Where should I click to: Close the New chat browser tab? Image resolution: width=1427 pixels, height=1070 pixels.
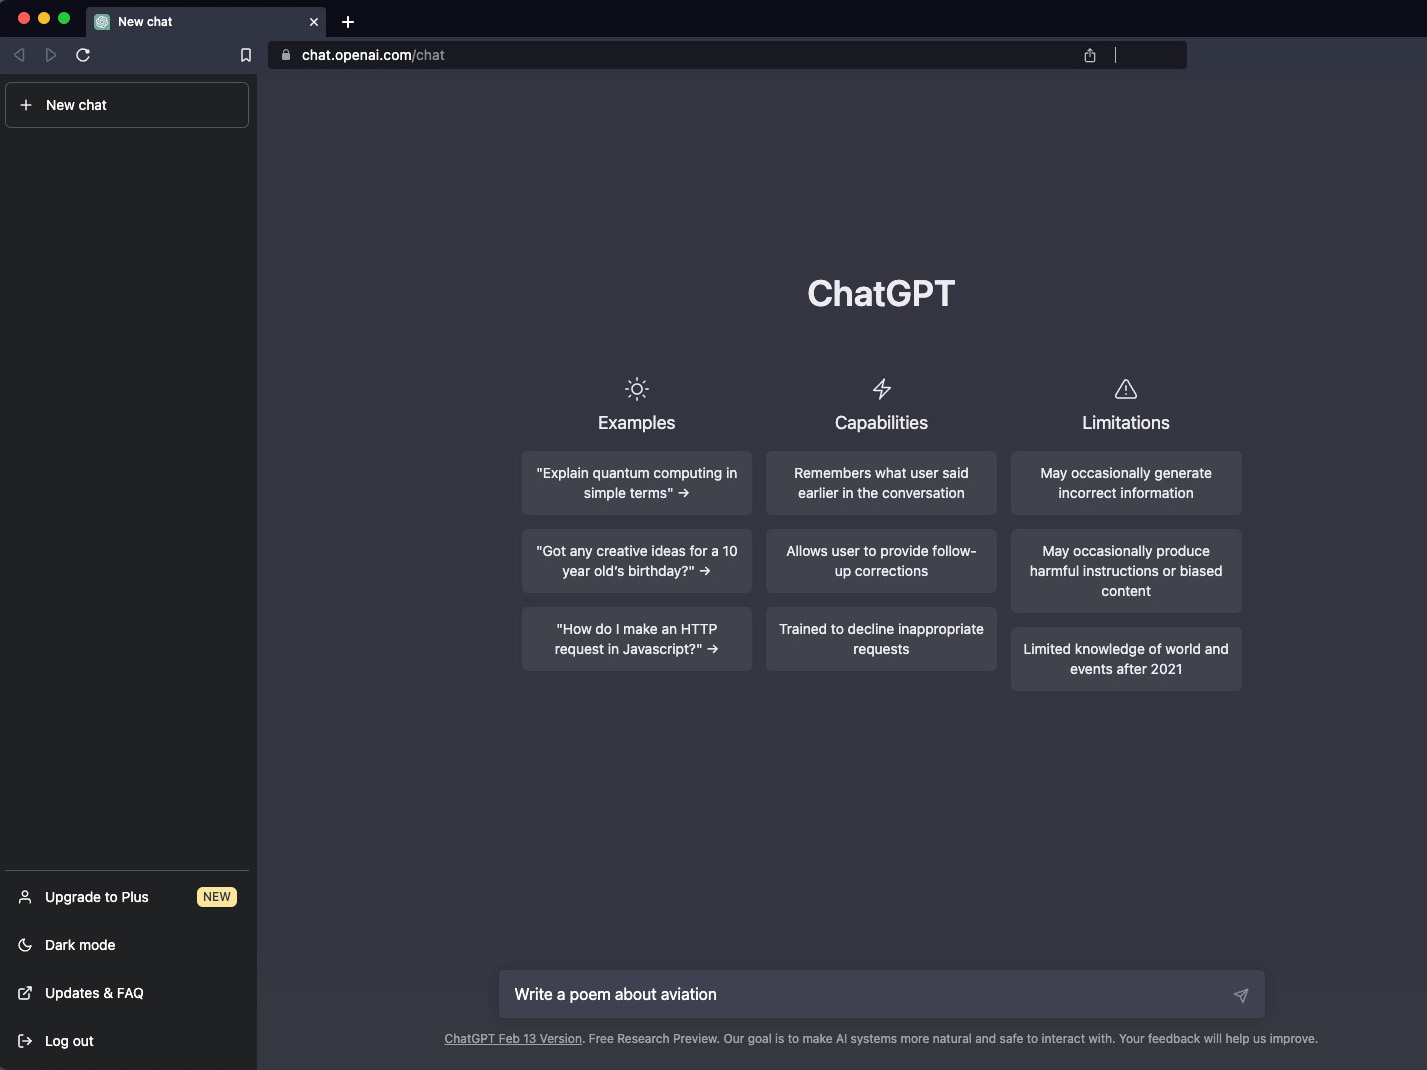tap(314, 22)
